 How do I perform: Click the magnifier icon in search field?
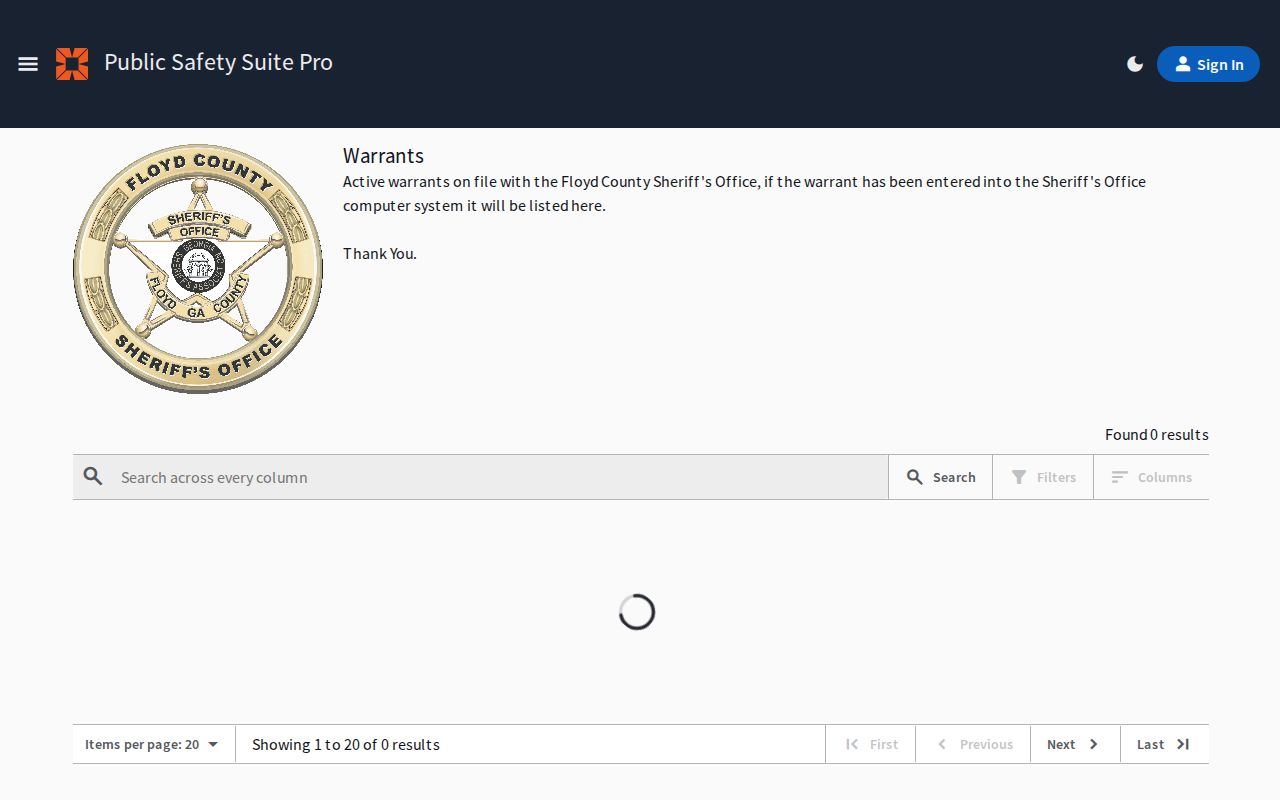click(93, 477)
